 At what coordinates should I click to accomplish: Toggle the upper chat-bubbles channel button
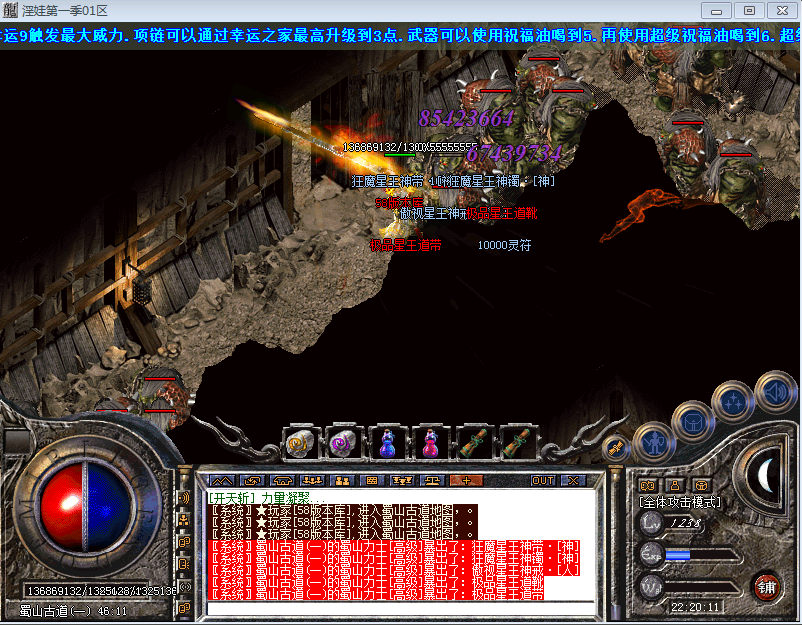(x=184, y=542)
